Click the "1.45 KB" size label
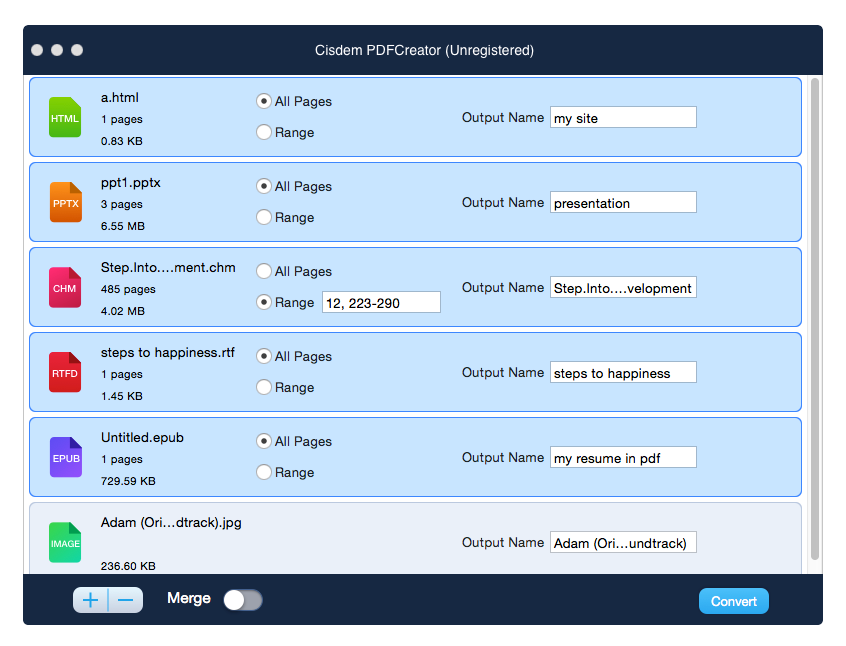The image size is (846, 646). coord(122,396)
